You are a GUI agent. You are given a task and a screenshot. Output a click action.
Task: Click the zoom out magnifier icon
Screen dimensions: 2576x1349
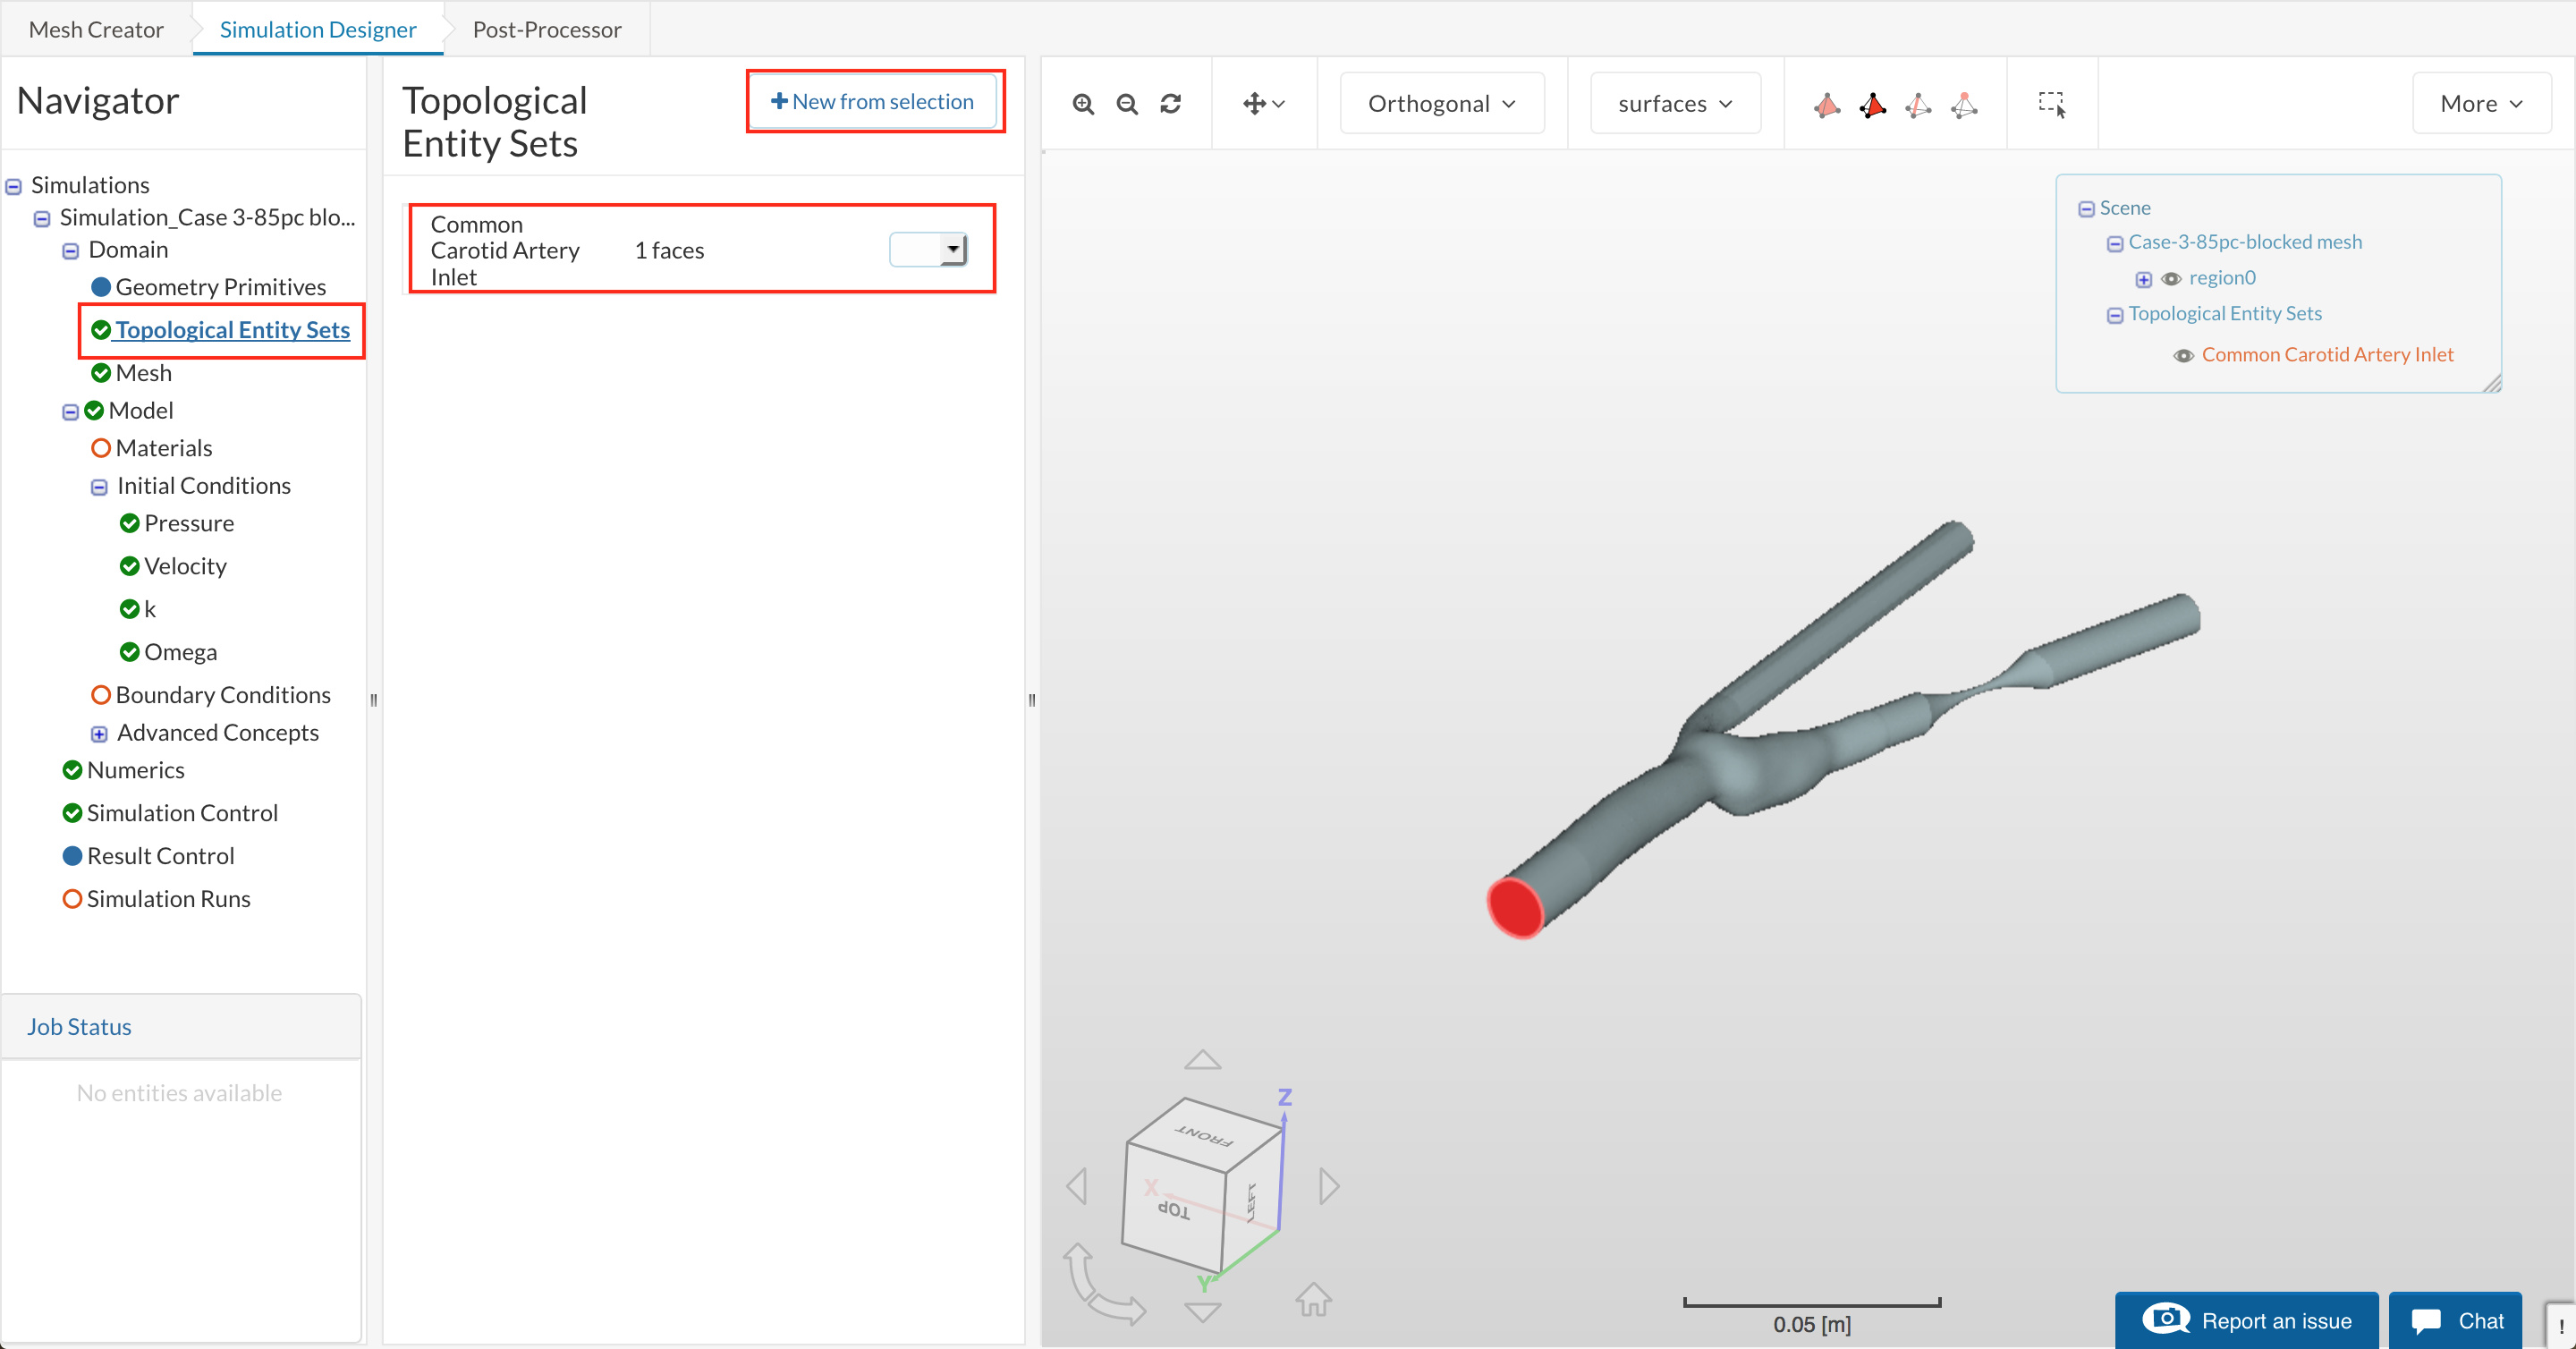point(1127,104)
